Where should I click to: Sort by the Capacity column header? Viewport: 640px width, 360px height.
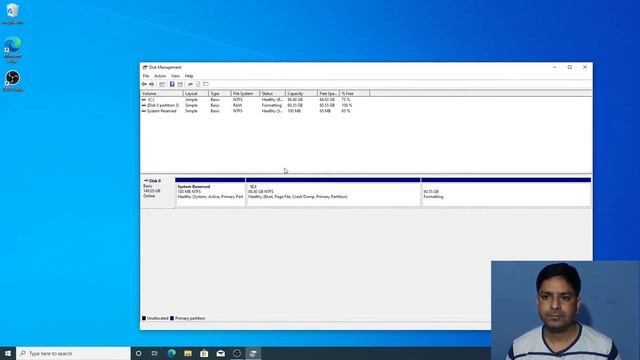[301, 93]
